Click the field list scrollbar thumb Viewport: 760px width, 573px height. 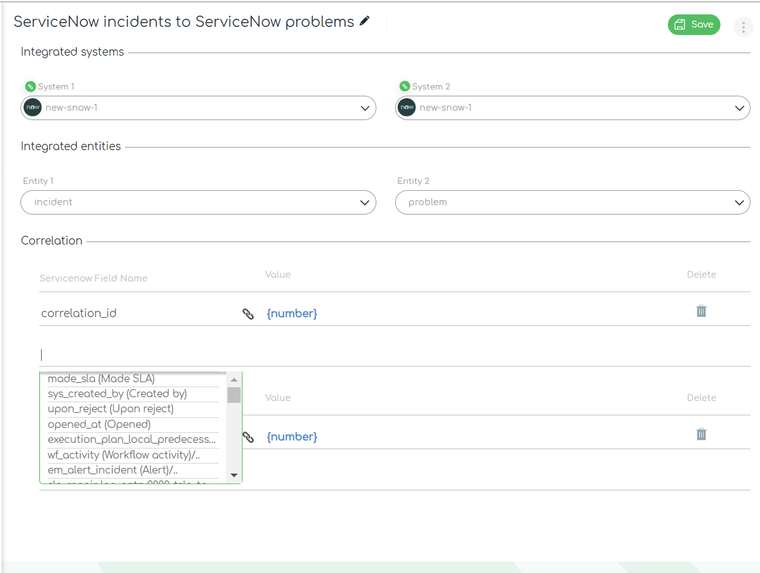(234, 395)
